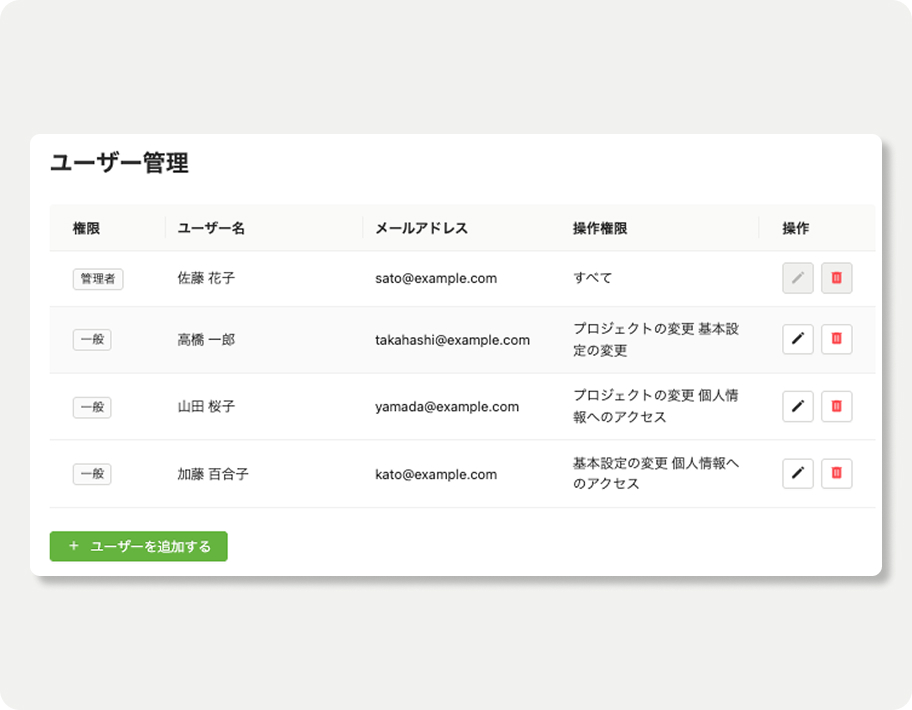Edit 加藤 百合子 via pencil icon
The width and height of the screenshot is (912, 710).
[x=797, y=474]
